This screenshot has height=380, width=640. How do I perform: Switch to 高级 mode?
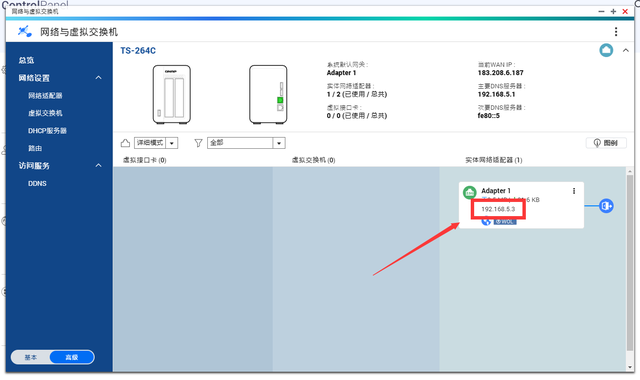[72, 357]
